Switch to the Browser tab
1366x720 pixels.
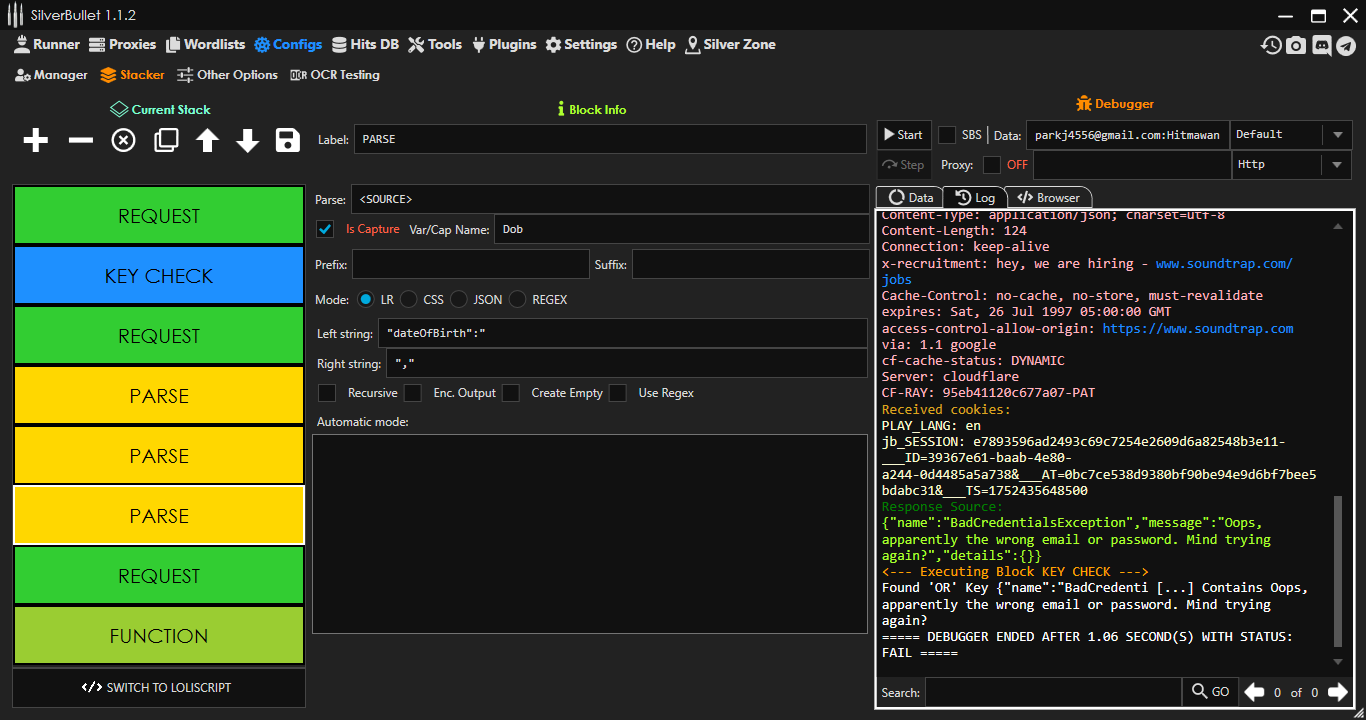pyautogui.click(x=1049, y=198)
